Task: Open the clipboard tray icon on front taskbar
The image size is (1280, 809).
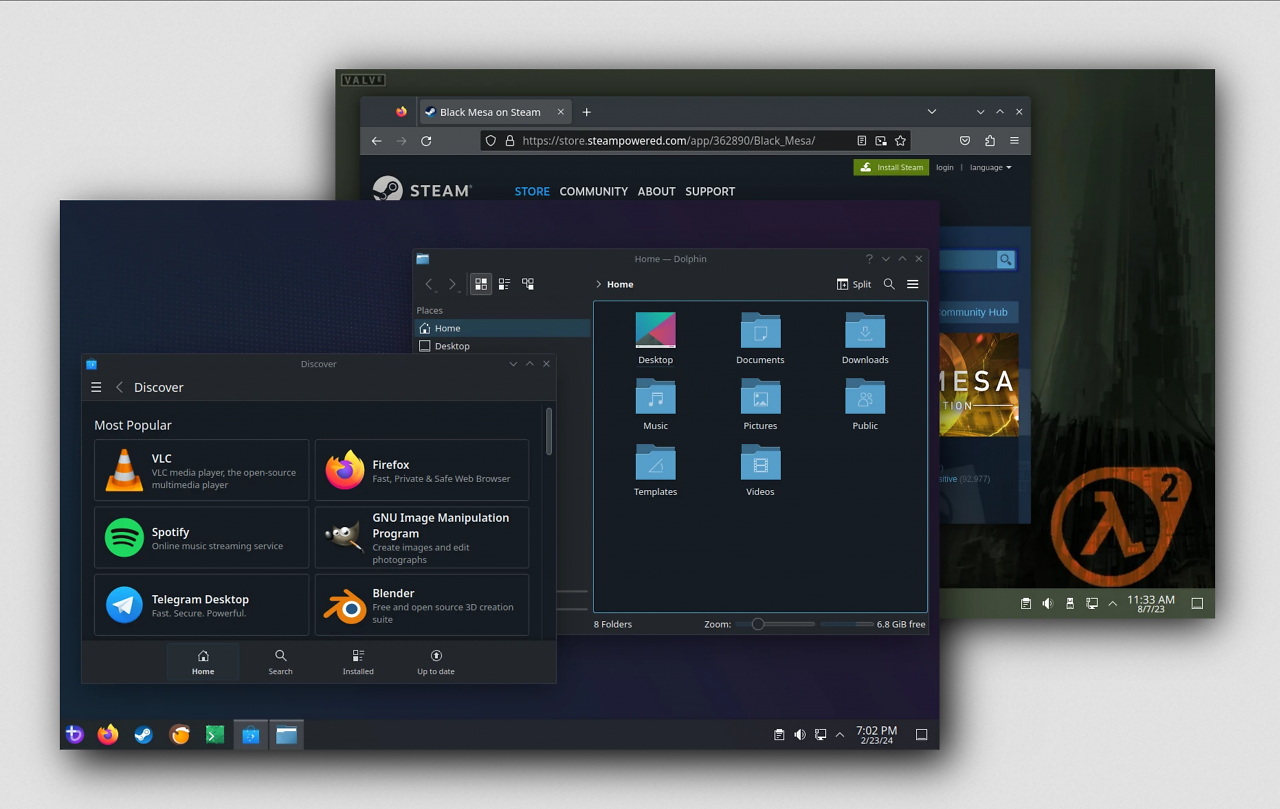Action: coord(779,735)
